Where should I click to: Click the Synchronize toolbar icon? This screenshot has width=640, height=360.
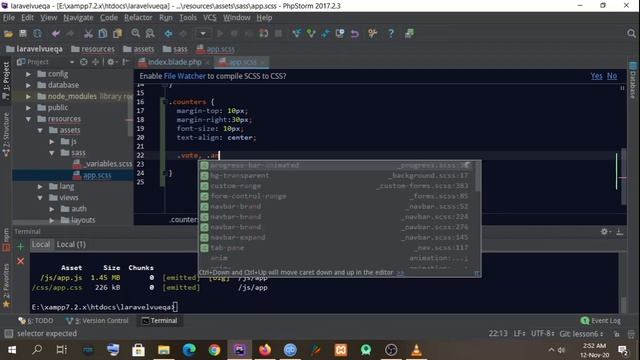(x=38, y=33)
